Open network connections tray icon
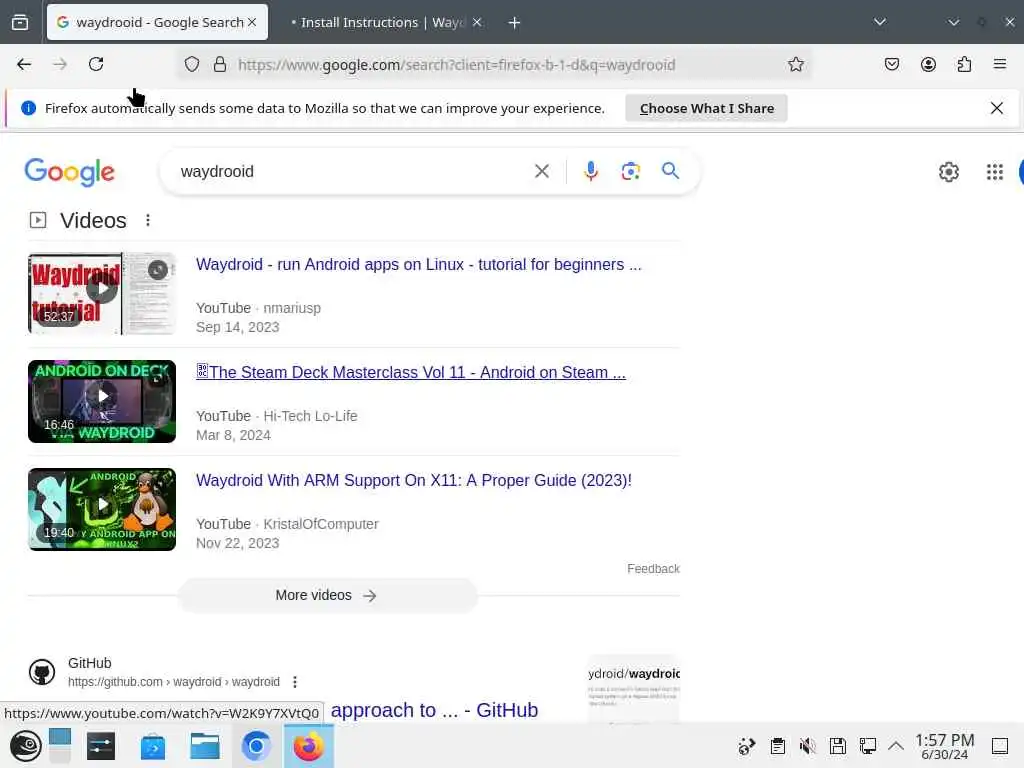 868,746
